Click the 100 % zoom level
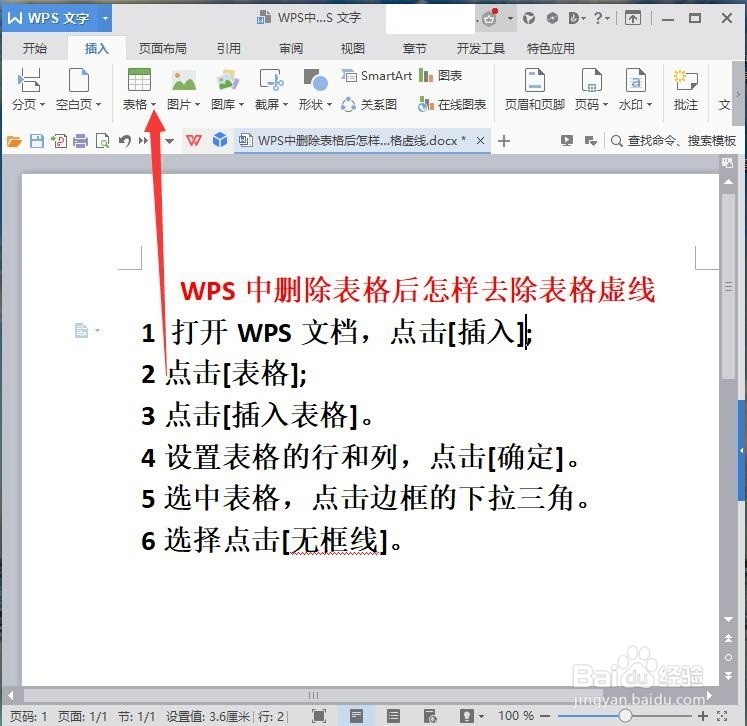The width and height of the screenshot is (747, 726). point(515,716)
